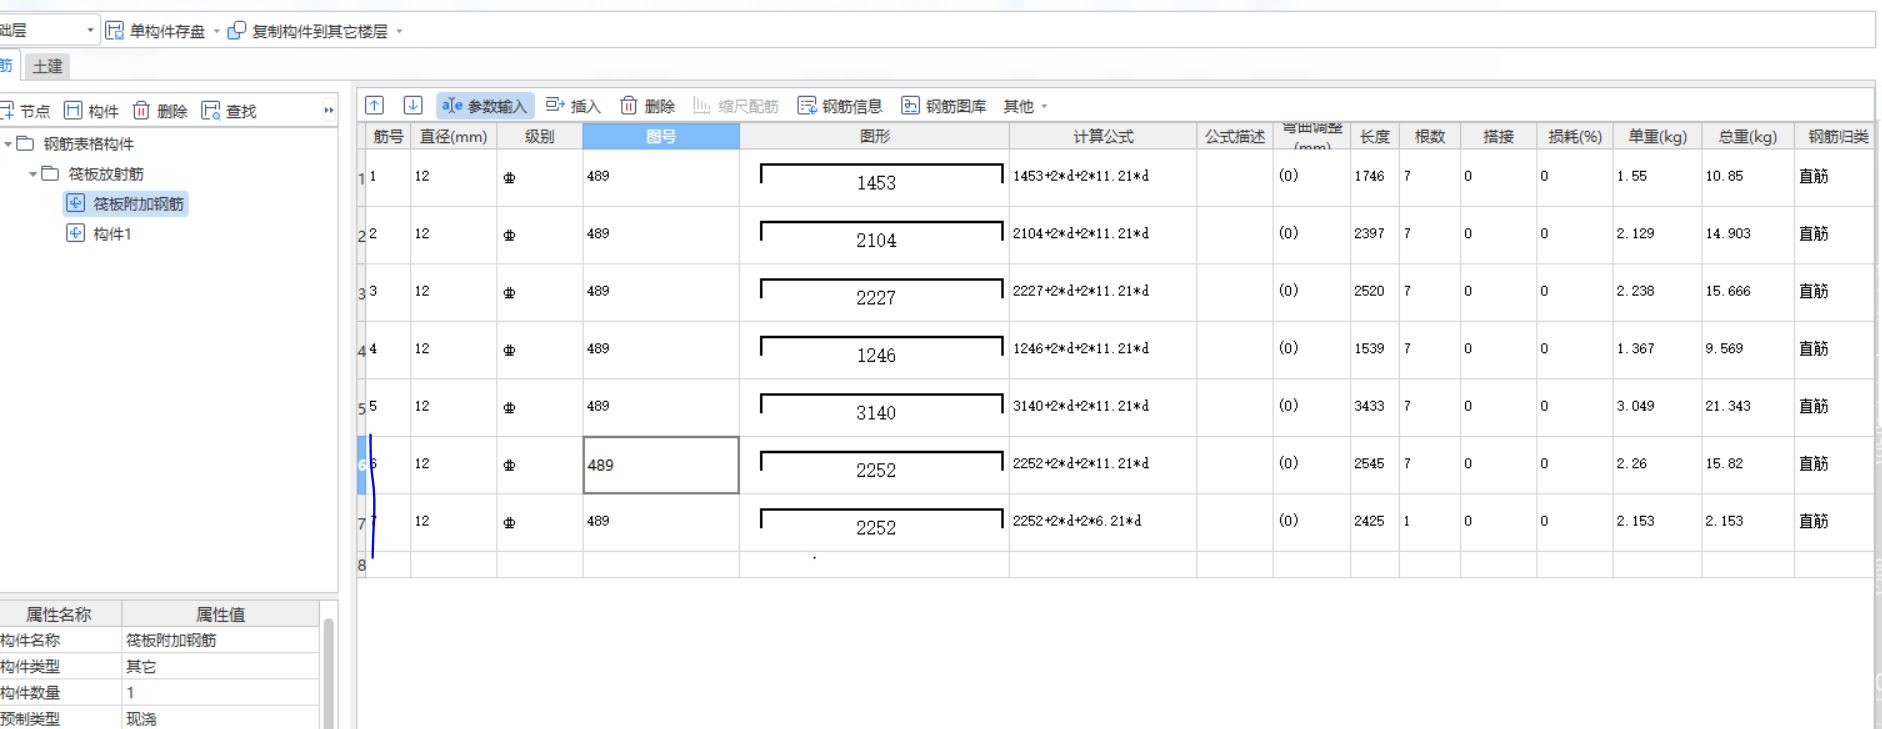
Task: Click 构件数量 value 1
Action: (220, 692)
